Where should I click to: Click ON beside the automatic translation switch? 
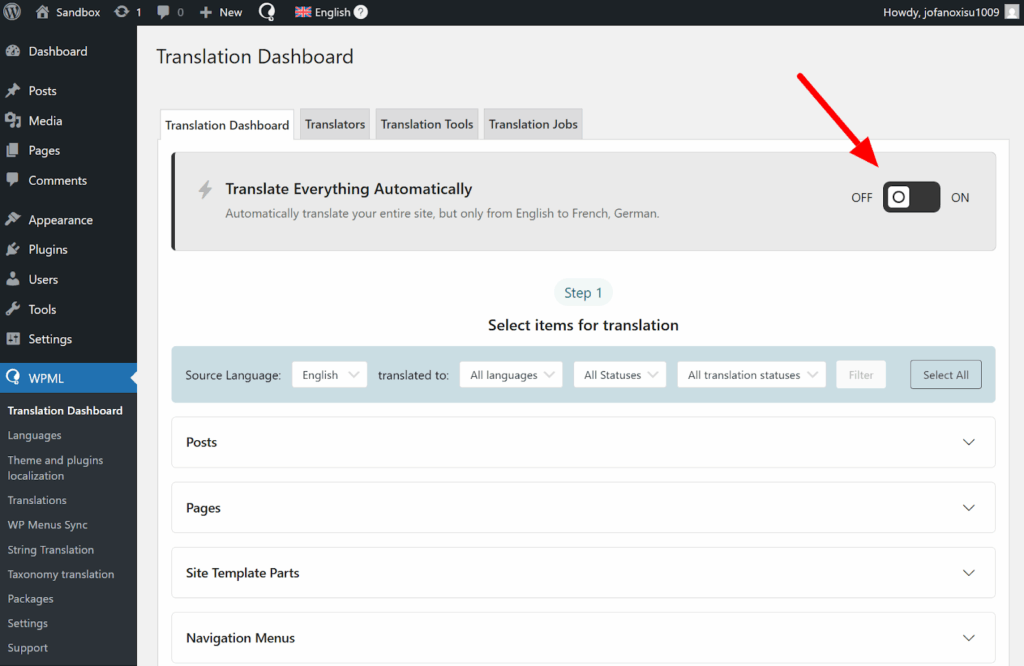959,197
